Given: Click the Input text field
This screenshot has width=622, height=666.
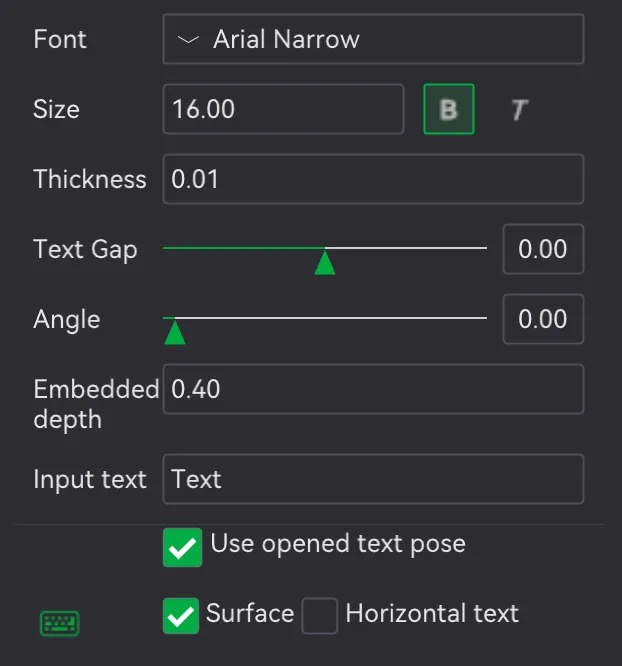Looking at the screenshot, I should [373, 479].
